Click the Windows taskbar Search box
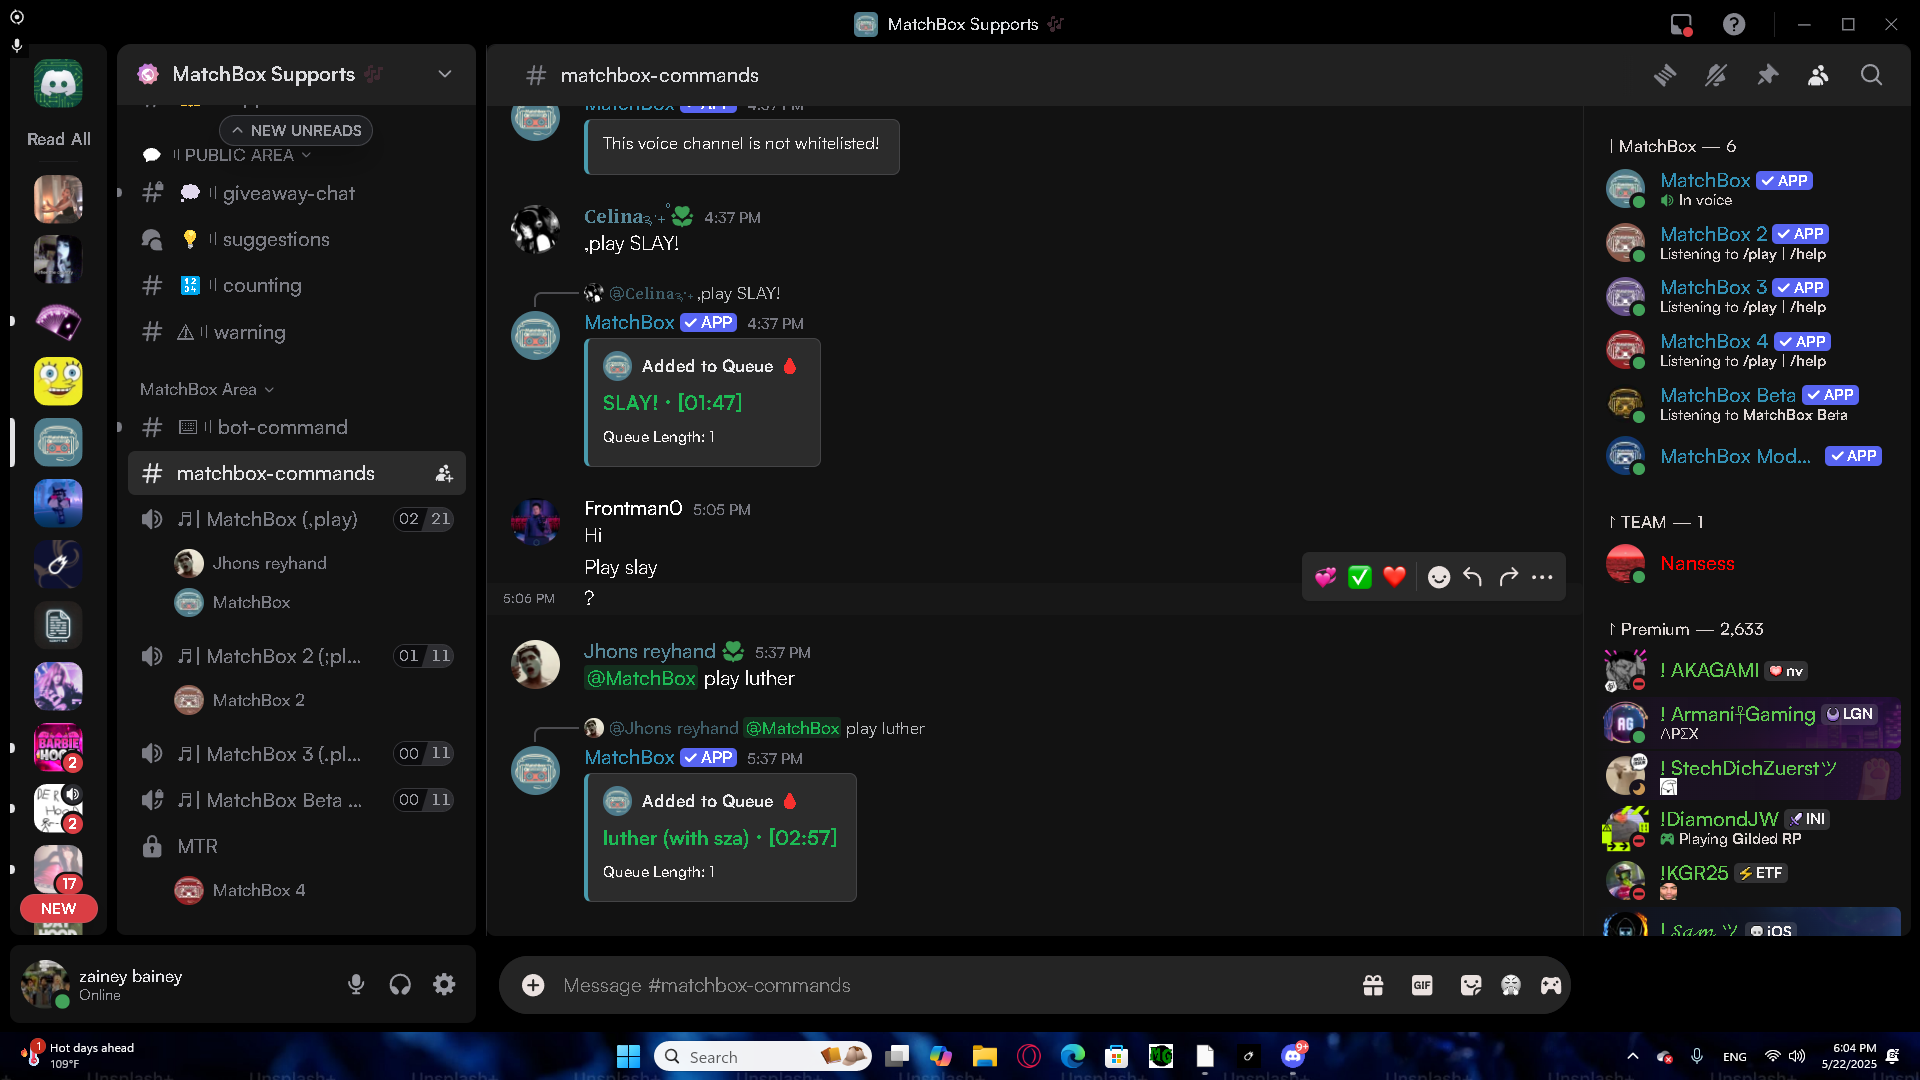This screenshot has height=1080, width=1920. (762, 1056)
